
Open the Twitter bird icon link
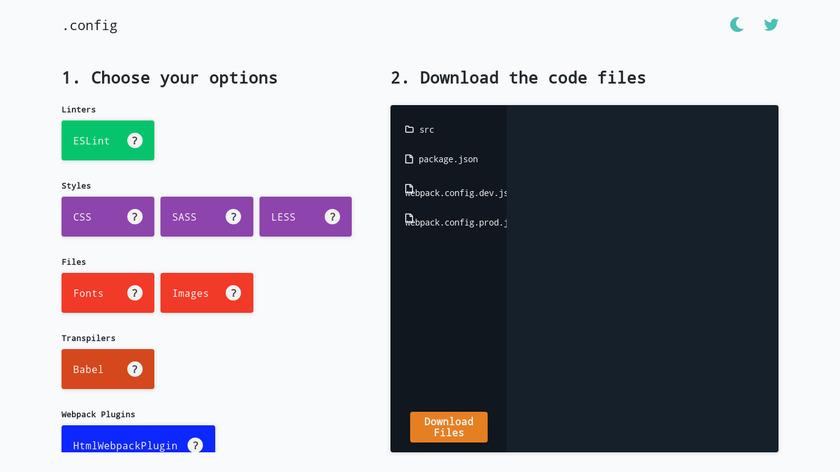click(771, 25)
